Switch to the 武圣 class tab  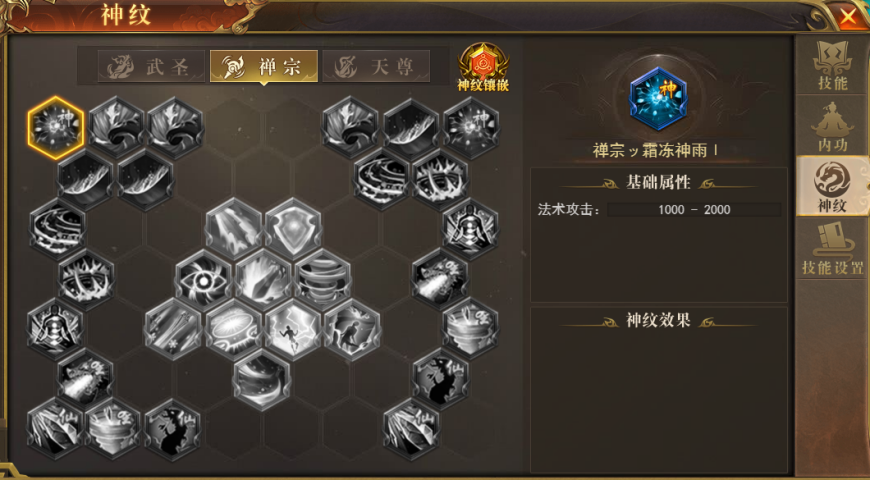point(151,67)
